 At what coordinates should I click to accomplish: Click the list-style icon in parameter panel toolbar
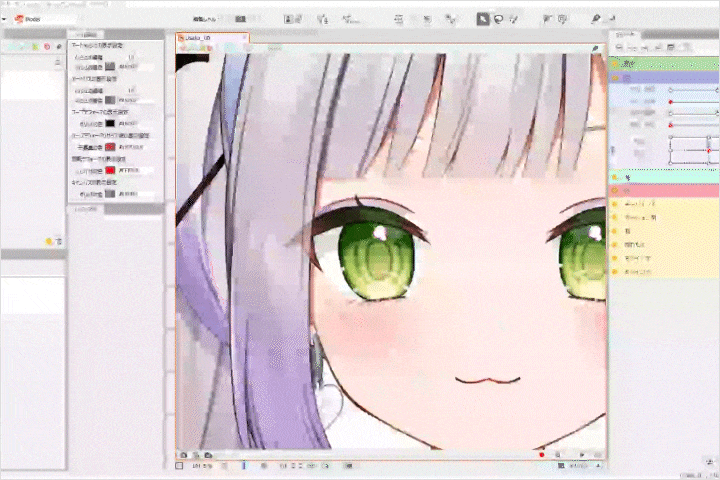670,47
